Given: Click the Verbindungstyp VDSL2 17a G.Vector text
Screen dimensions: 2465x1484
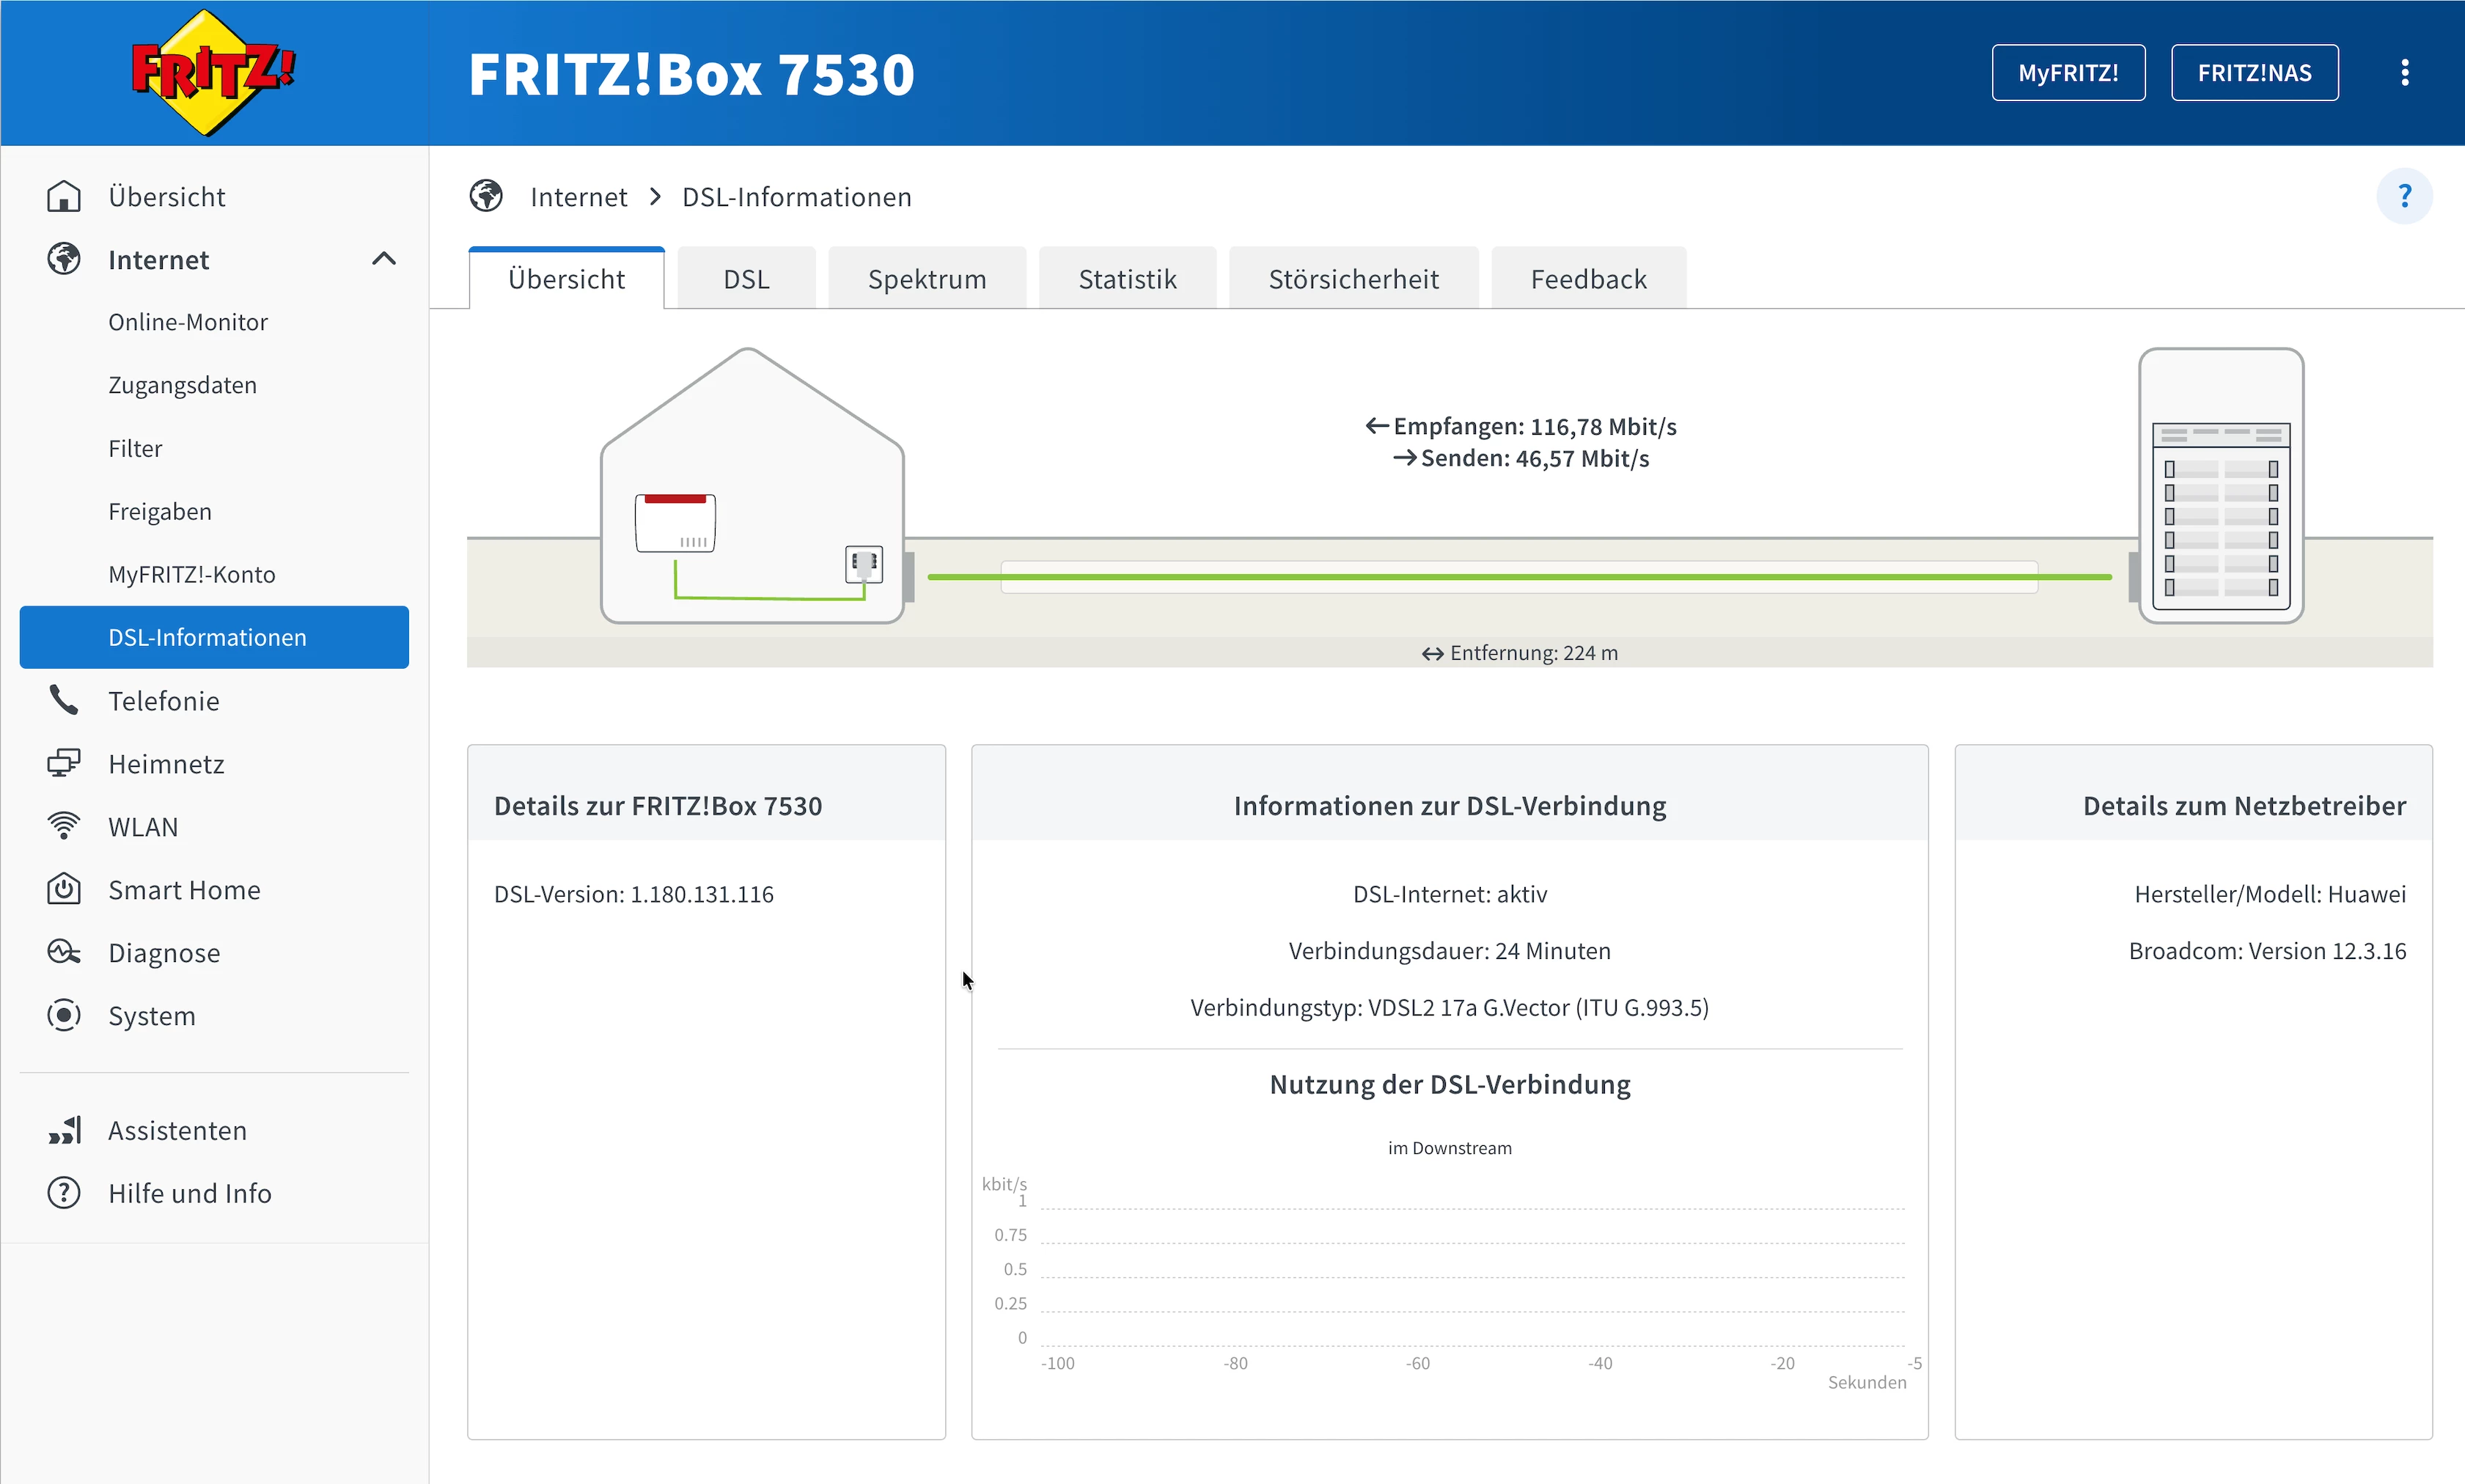Looking at the screenshot, I should (x=1450, y=1008).
